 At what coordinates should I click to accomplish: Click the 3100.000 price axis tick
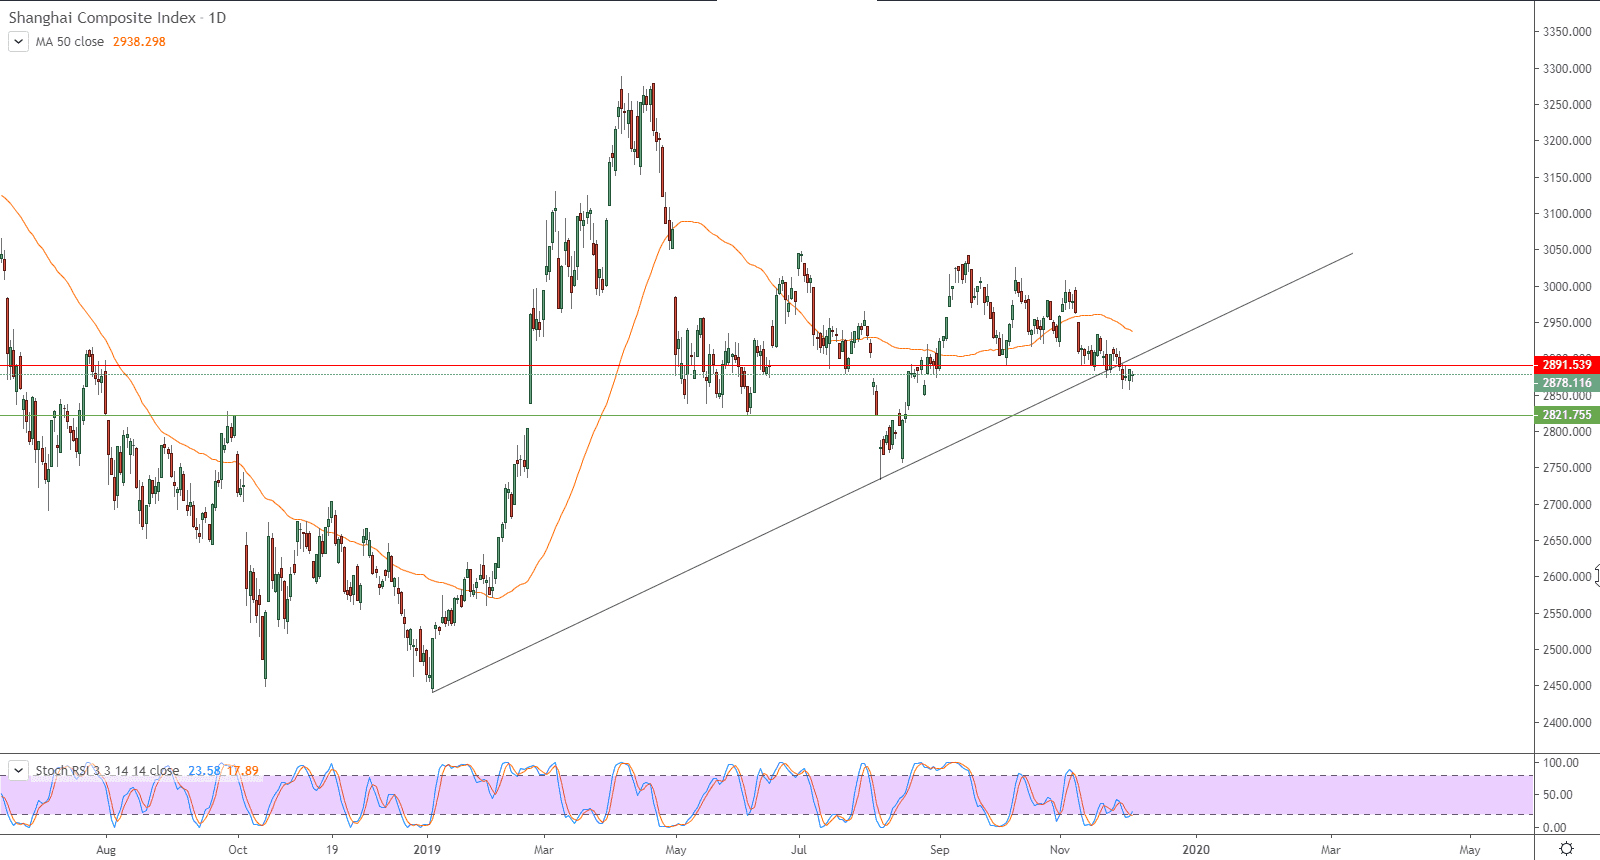click(1567, 214)
